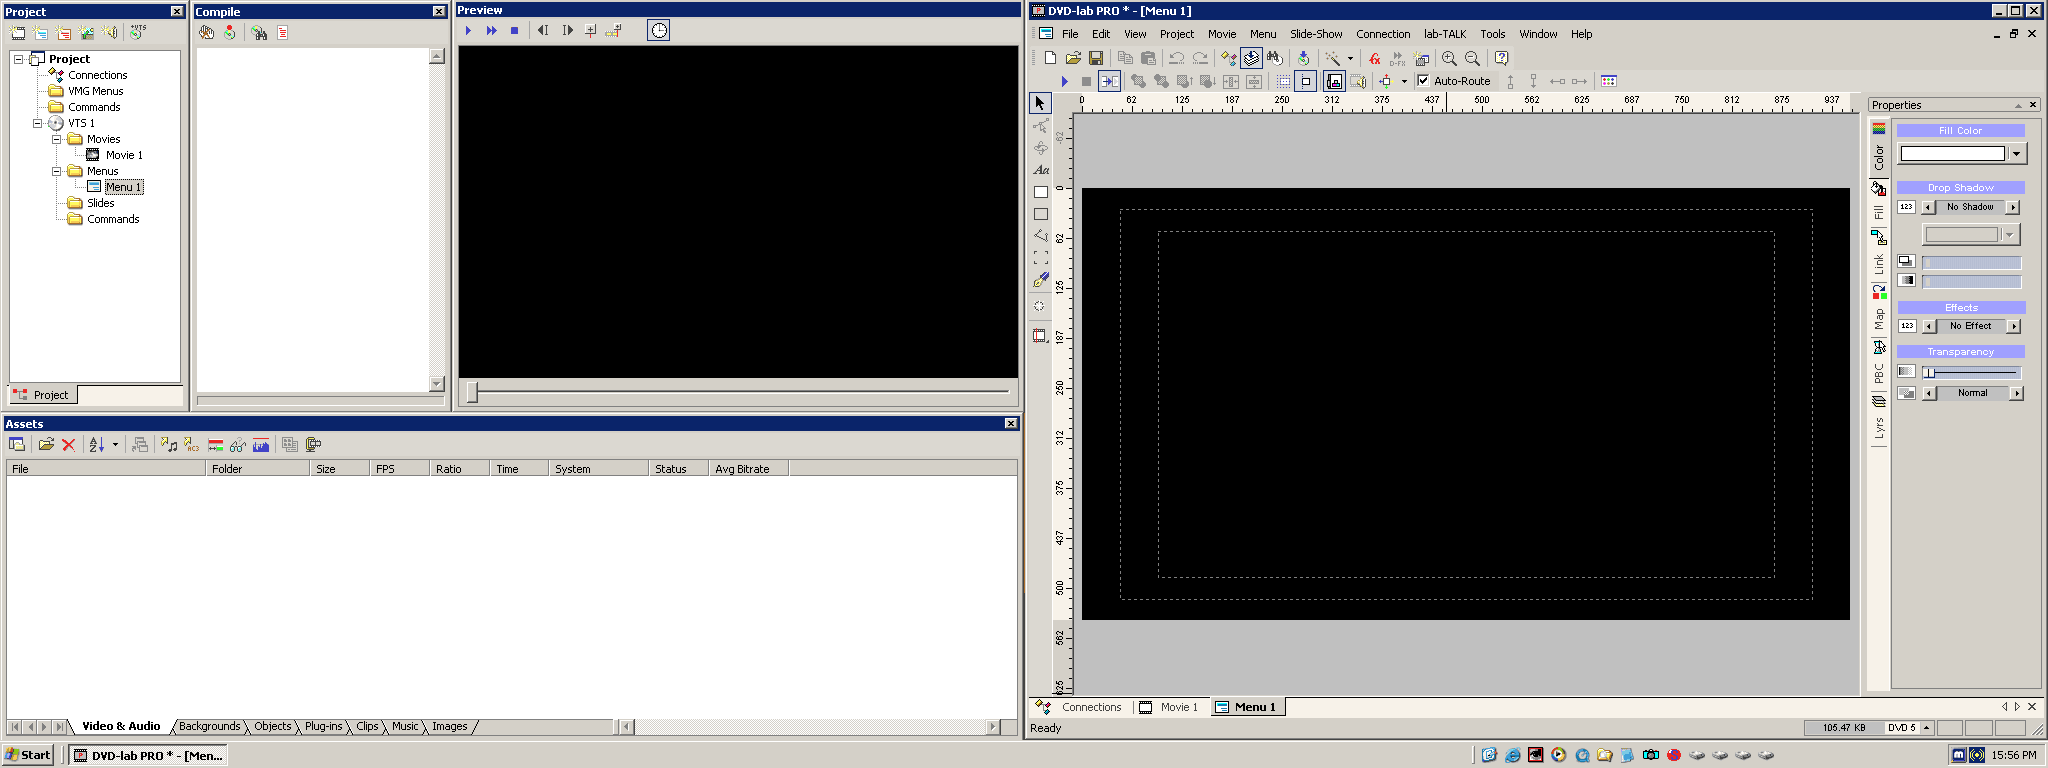Click the binoculars Find icon in main toolbar
Image resolution: width=2048 pixels, height=768 pixels.
click(1274, 59)
